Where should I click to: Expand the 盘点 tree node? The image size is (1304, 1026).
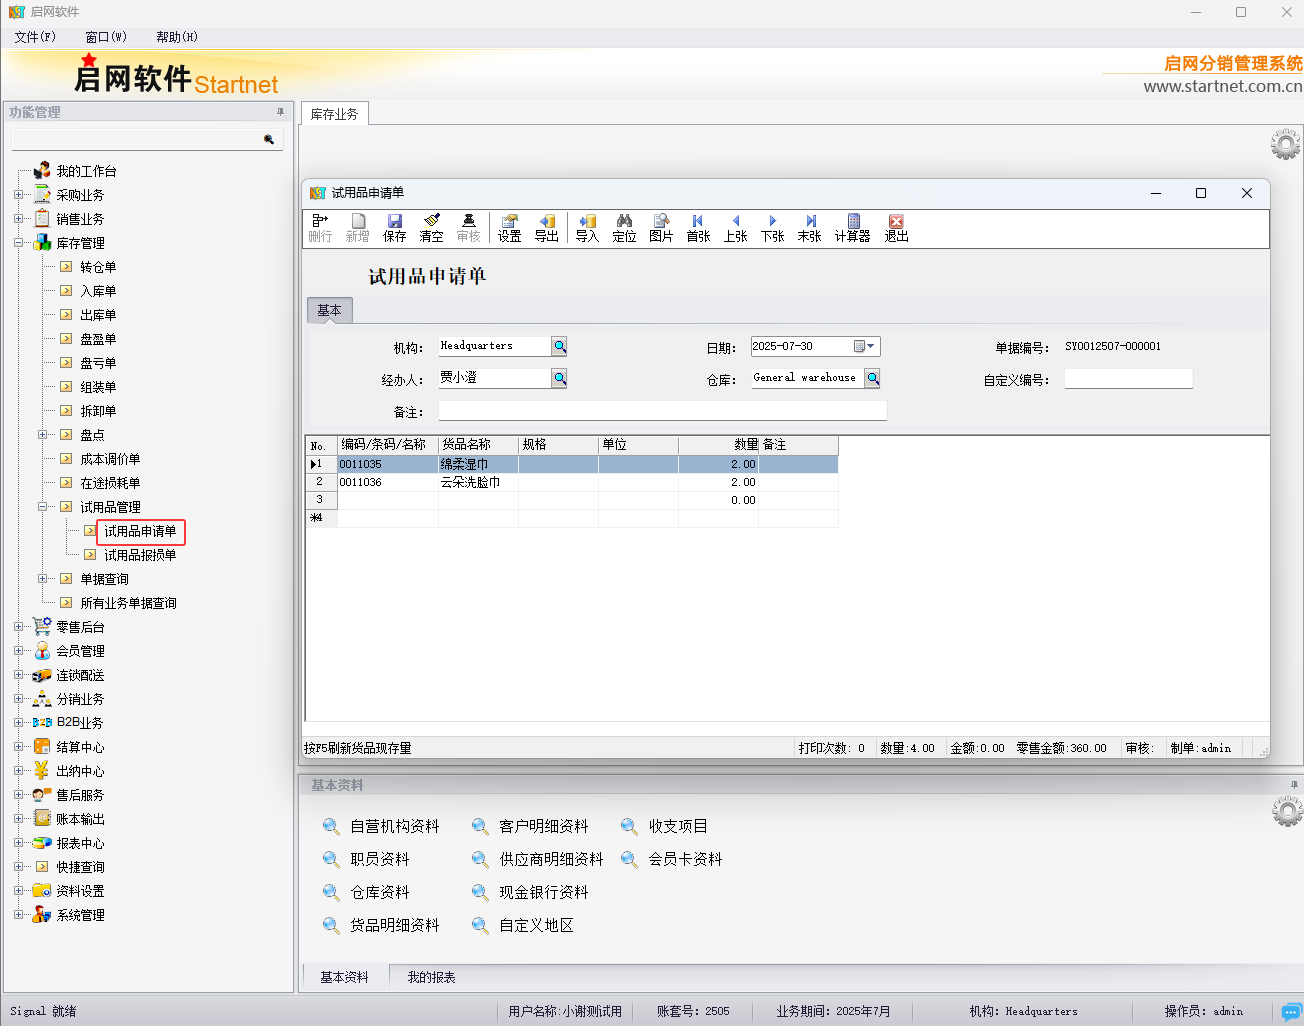pyautogui.click(x=42, y=435)
